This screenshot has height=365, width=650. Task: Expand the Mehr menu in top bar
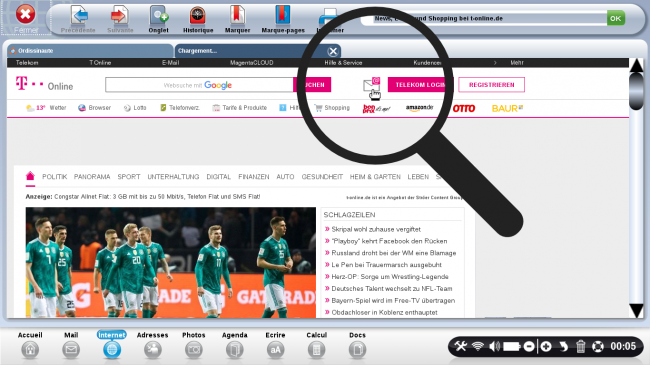517,63
